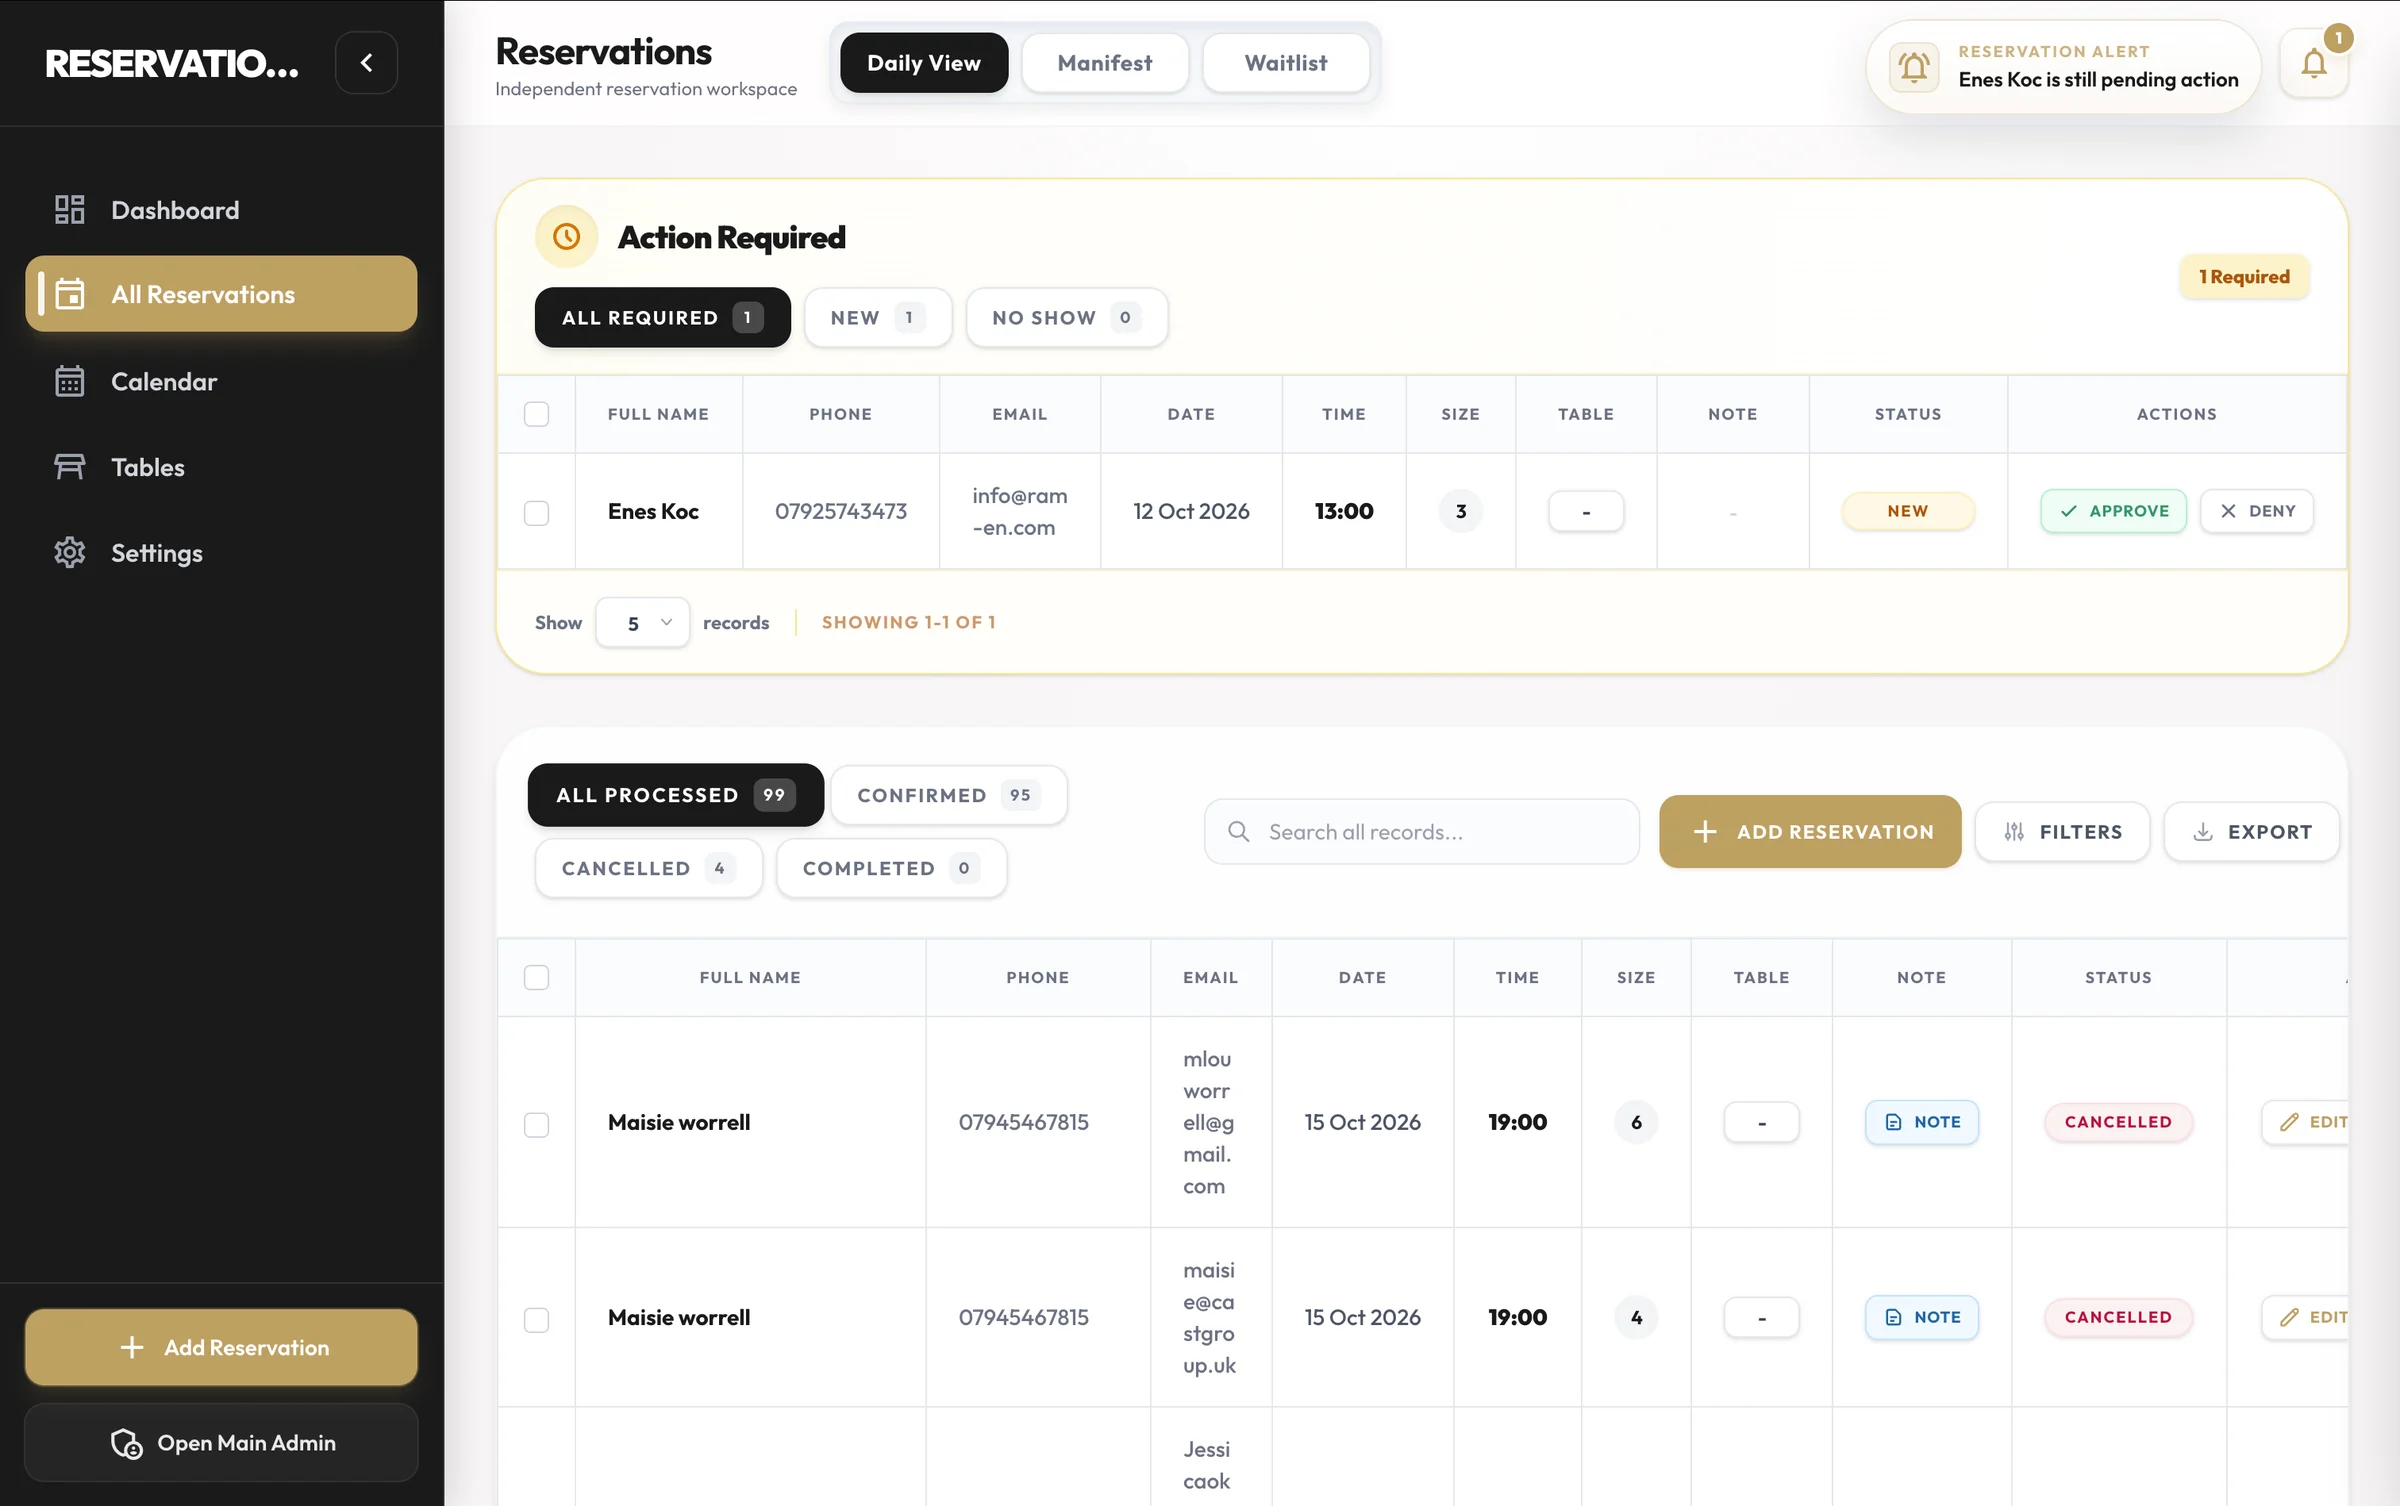Click Enes Koc's phone number 07925743473

pyautogui.click(x=841, y=511)
